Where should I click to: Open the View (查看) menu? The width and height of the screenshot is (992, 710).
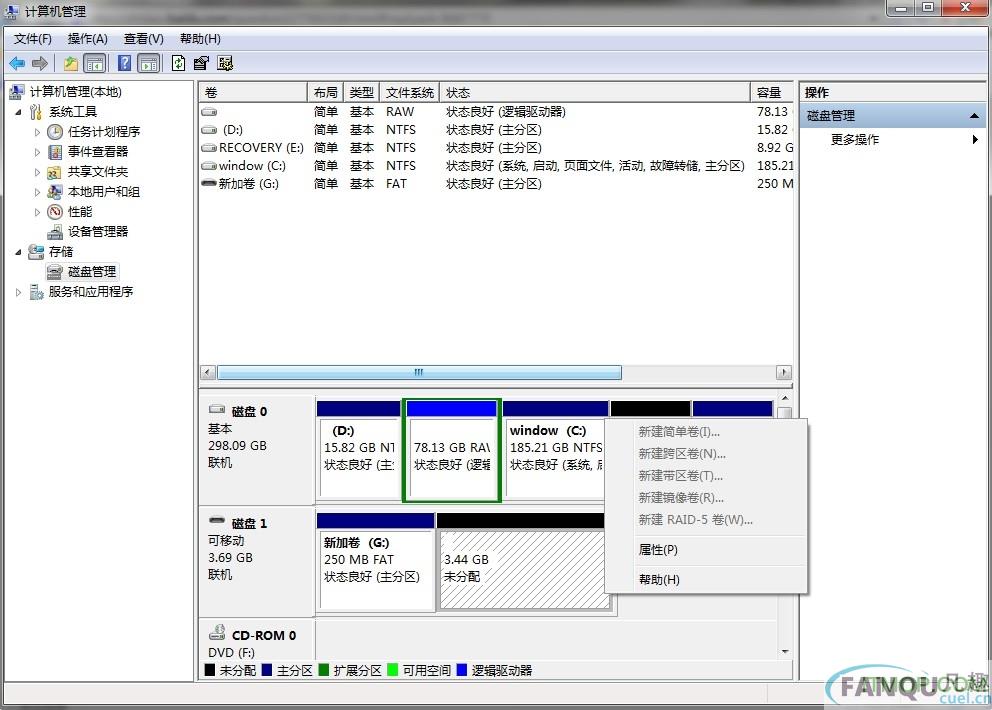[144, 39]
